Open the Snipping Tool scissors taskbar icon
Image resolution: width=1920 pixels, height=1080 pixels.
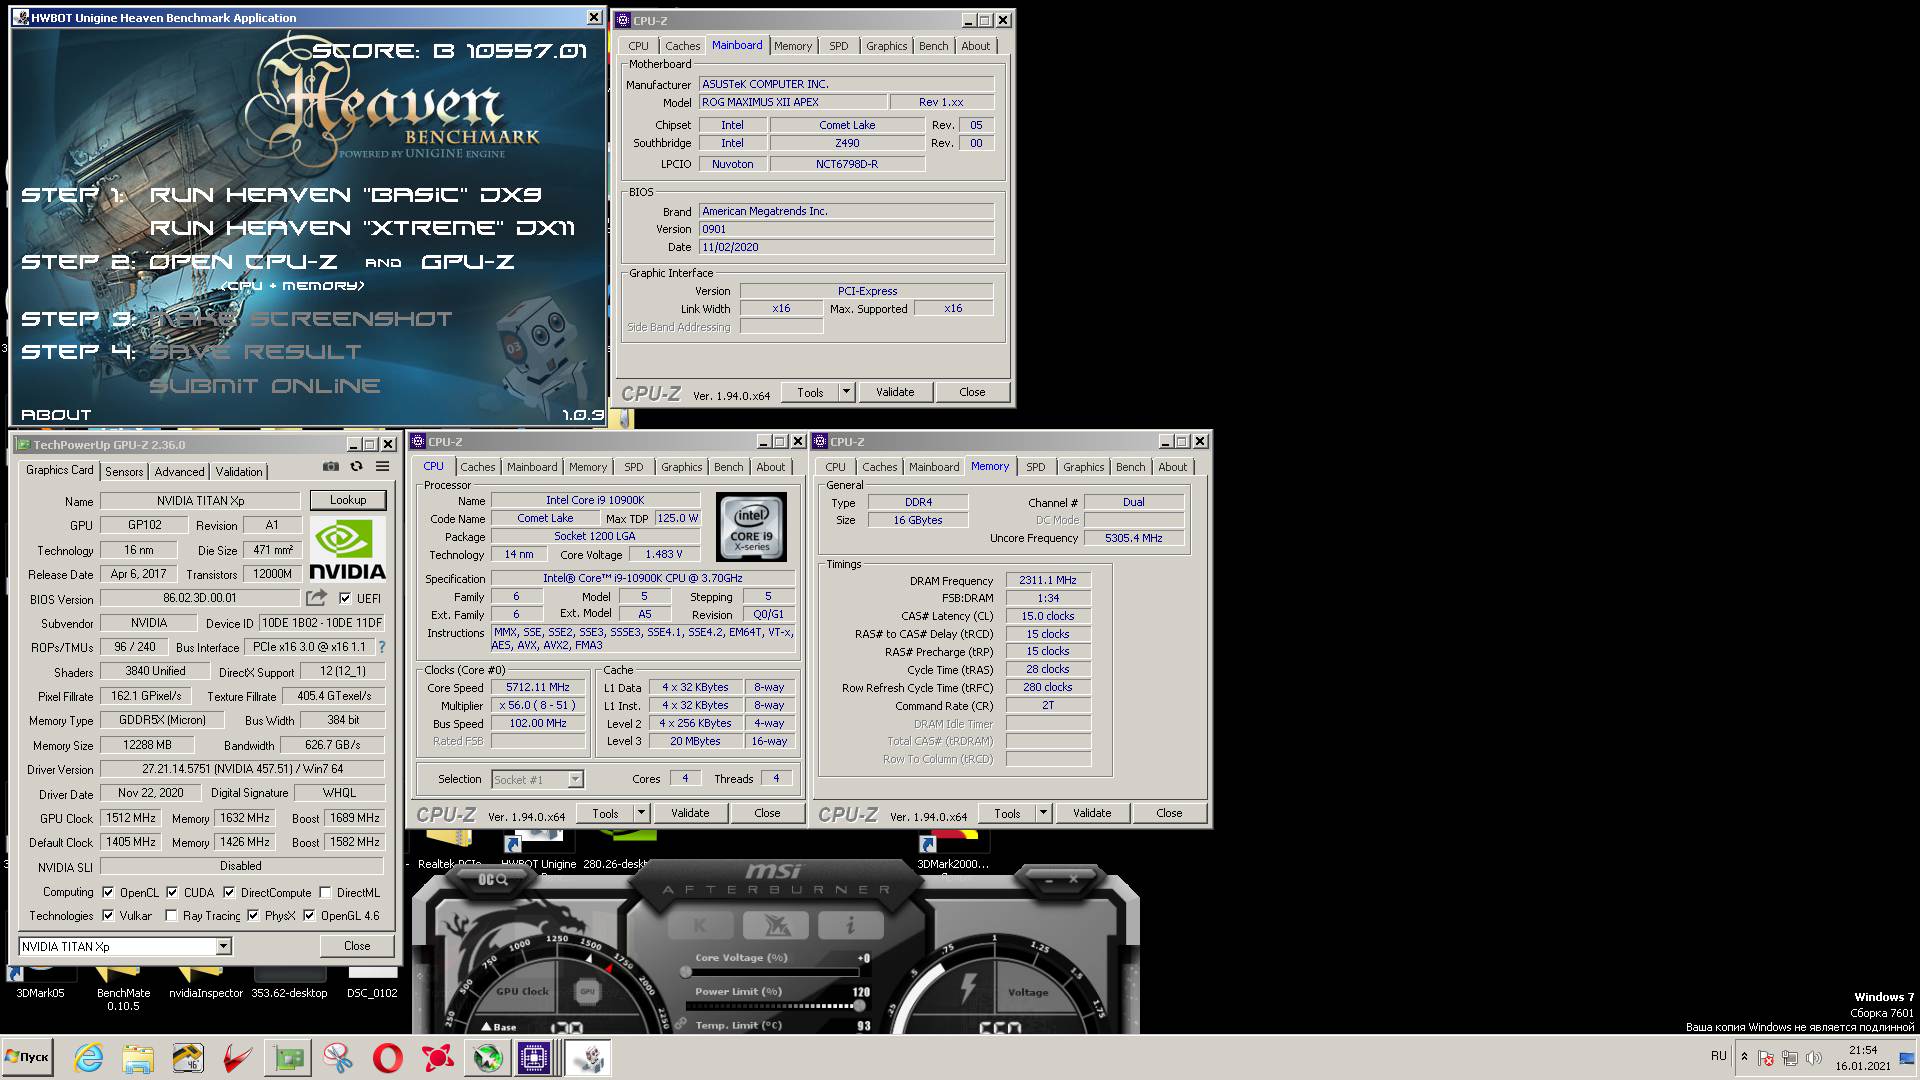[338, 1058]
